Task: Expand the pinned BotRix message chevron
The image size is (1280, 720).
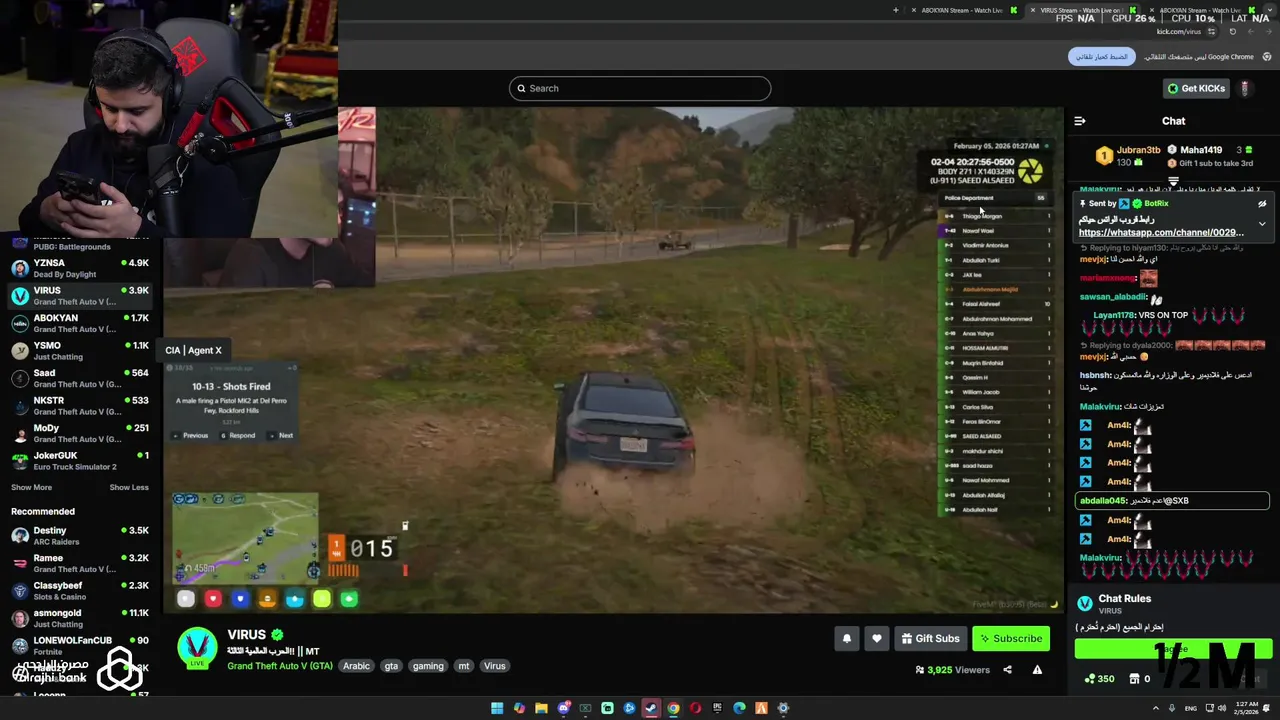Action: (x=1262, y=224)
